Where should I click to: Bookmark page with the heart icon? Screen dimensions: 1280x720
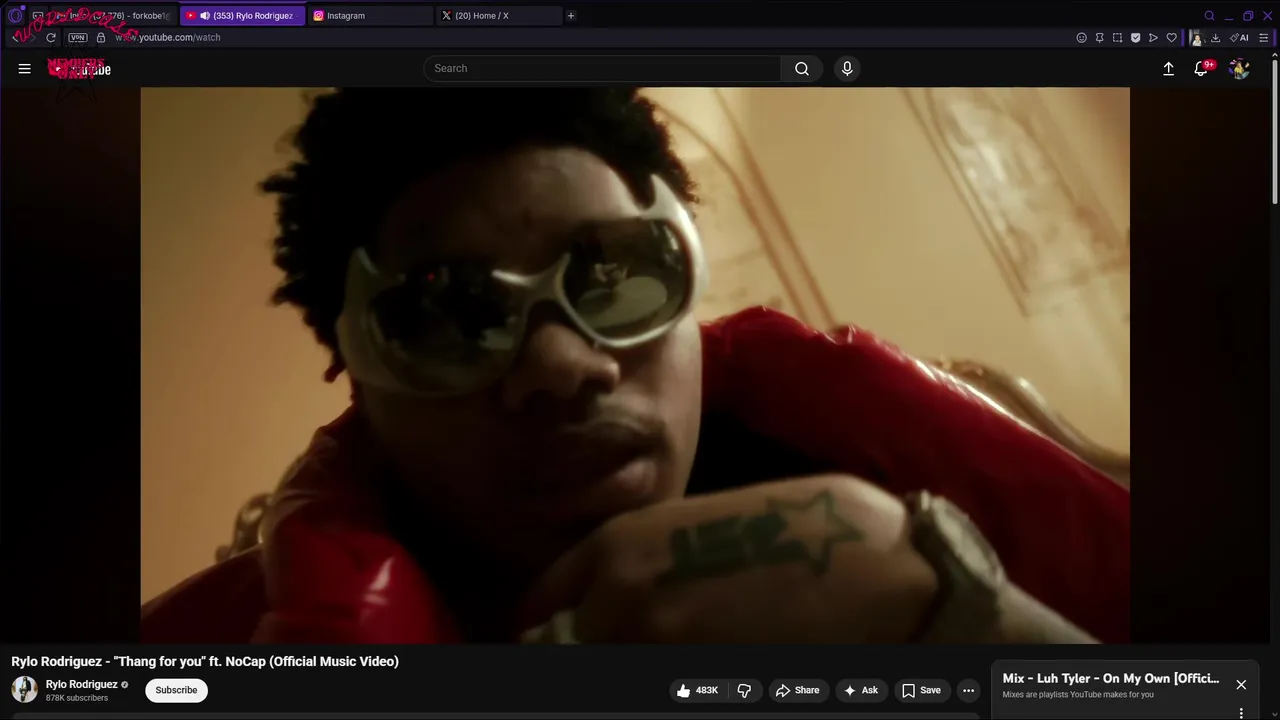pyautogui.click(x=1172, y=38)
